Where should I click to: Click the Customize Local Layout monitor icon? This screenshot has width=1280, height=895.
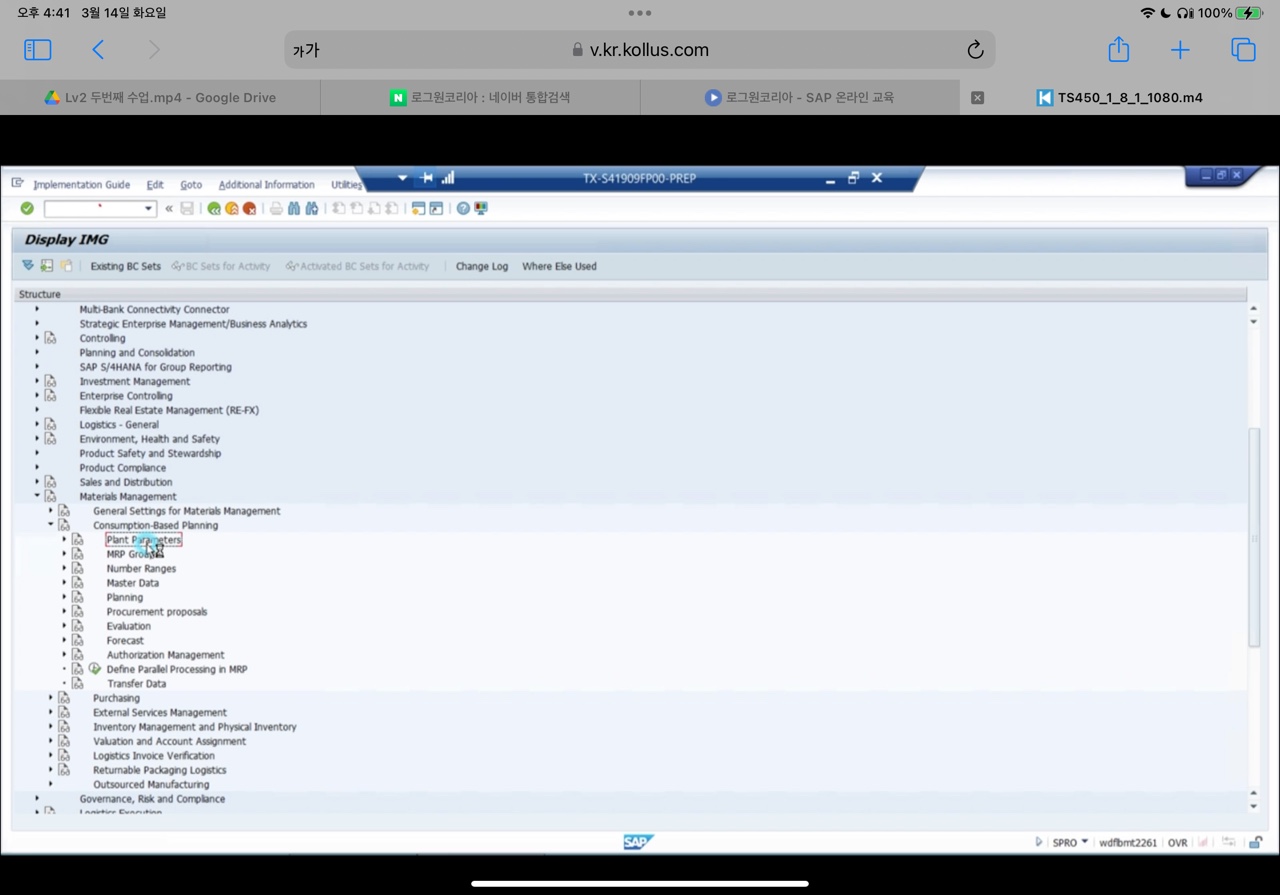tap(481, 208)
